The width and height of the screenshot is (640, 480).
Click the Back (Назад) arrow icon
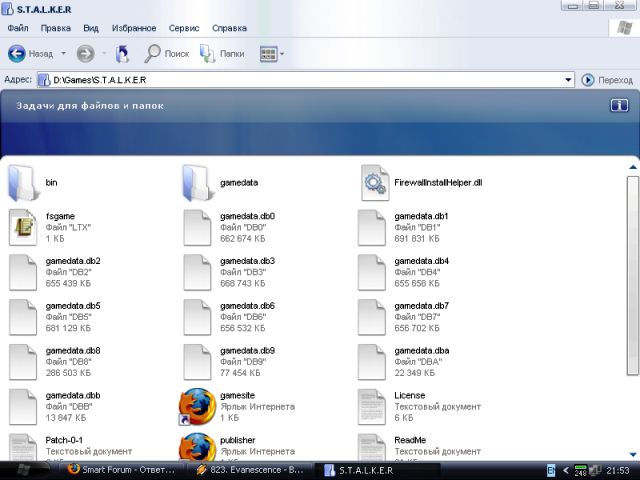tap(17, 53)
